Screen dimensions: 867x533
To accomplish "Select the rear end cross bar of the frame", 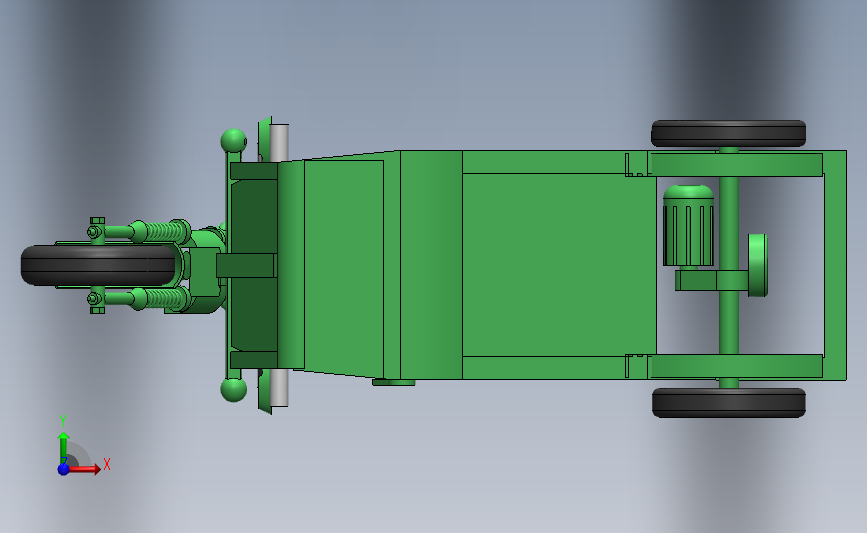I will pyautogui.click(x=835, y=265).
